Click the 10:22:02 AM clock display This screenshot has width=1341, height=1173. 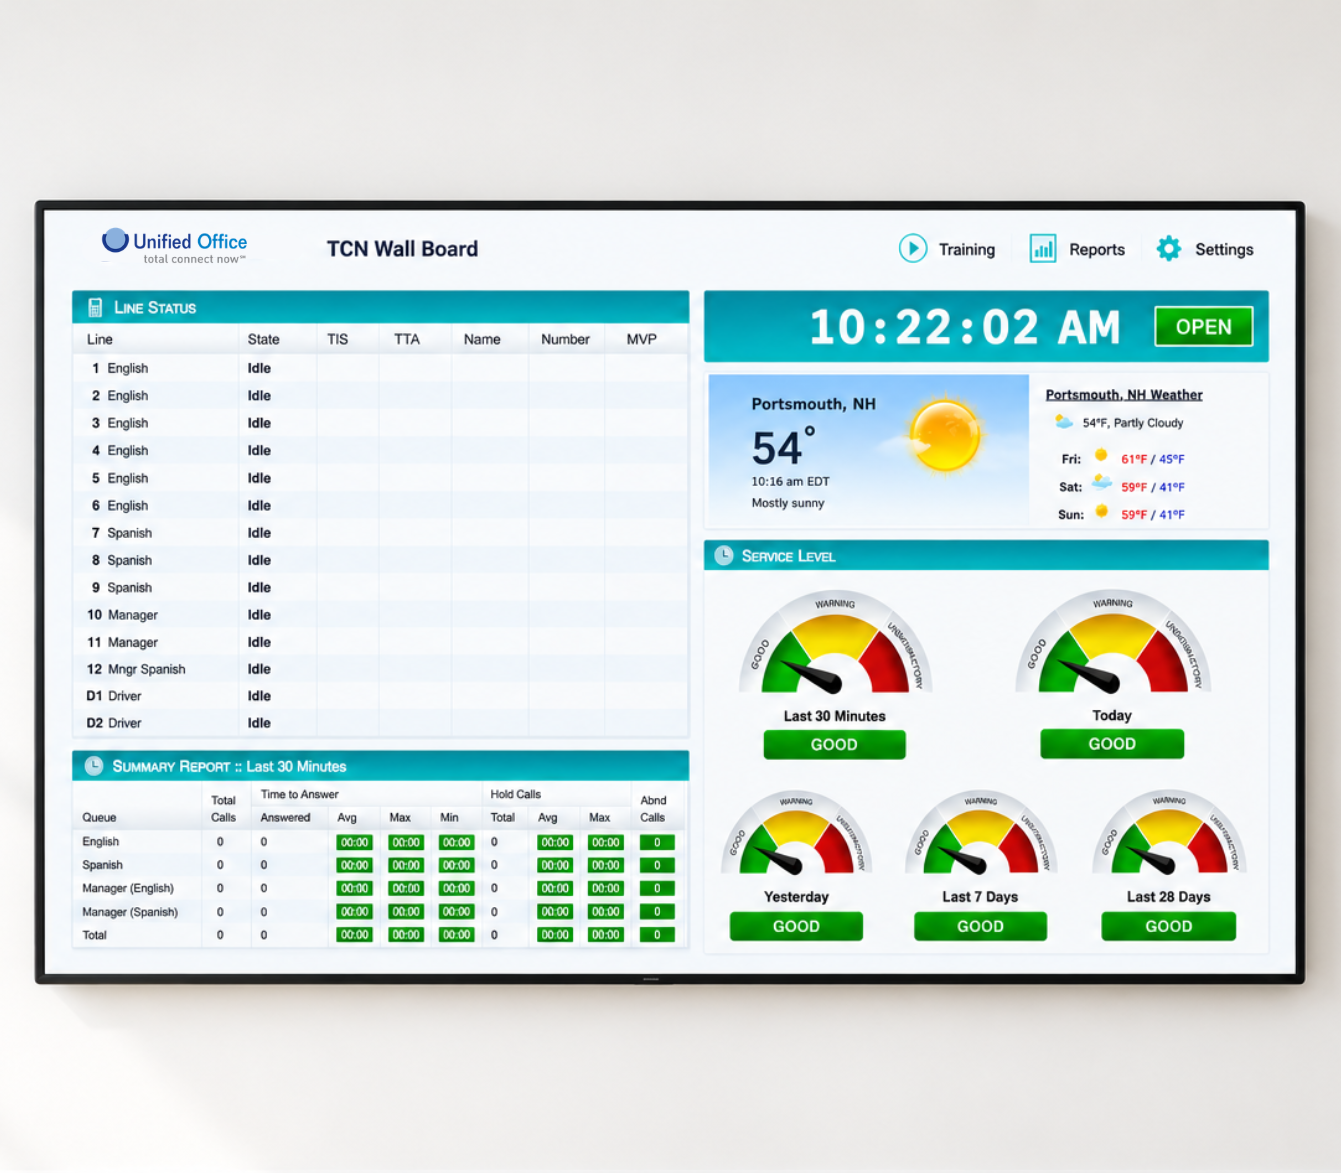pyautogui.click(x=964, y=327)
